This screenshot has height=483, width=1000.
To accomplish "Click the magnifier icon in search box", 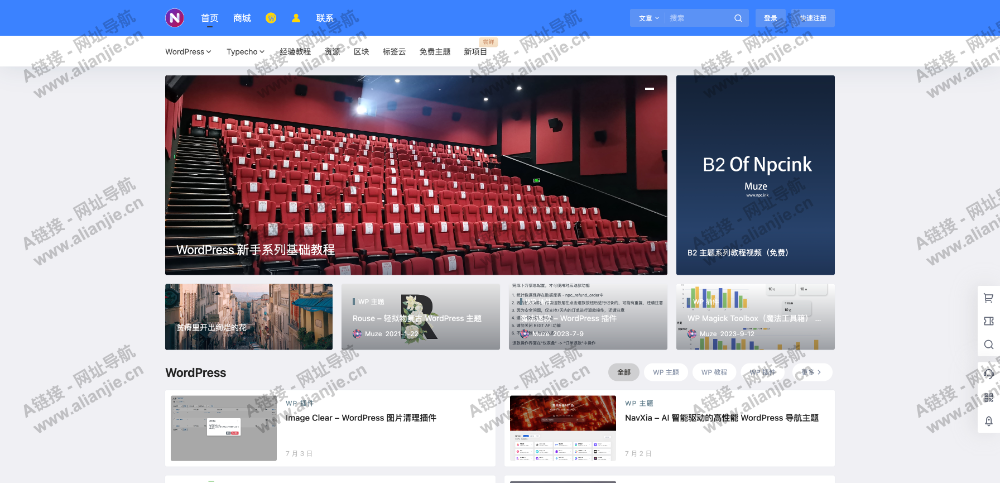I will pos(738,18).
